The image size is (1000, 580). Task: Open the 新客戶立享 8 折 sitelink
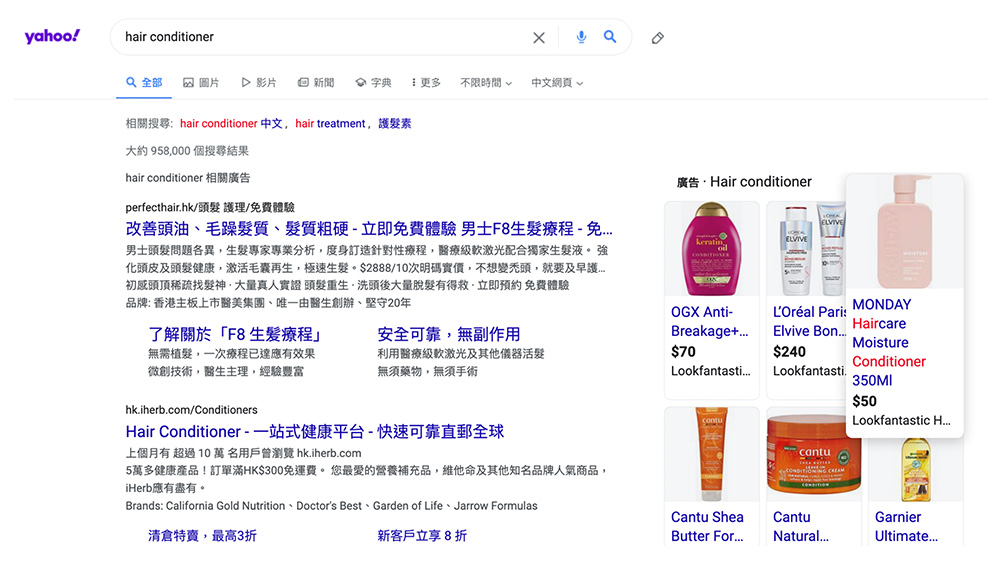pyautogui.click(x=422, y=535)
